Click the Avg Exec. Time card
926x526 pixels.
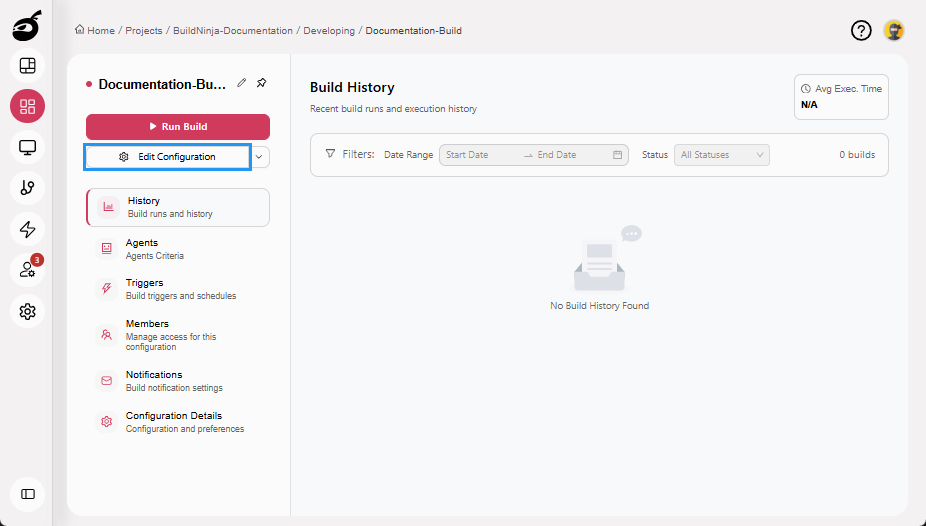[x=841, y=97]
